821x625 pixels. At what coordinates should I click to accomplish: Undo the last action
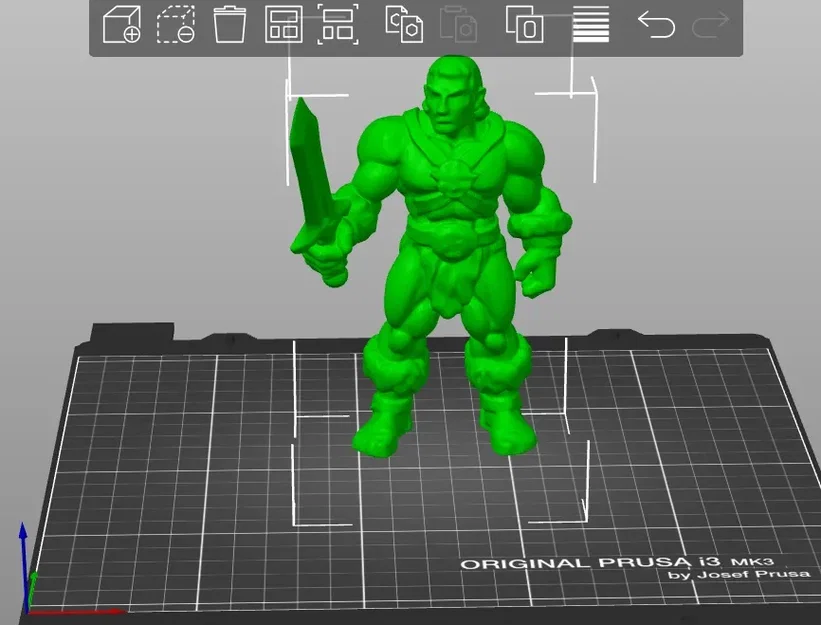point(657,27)
